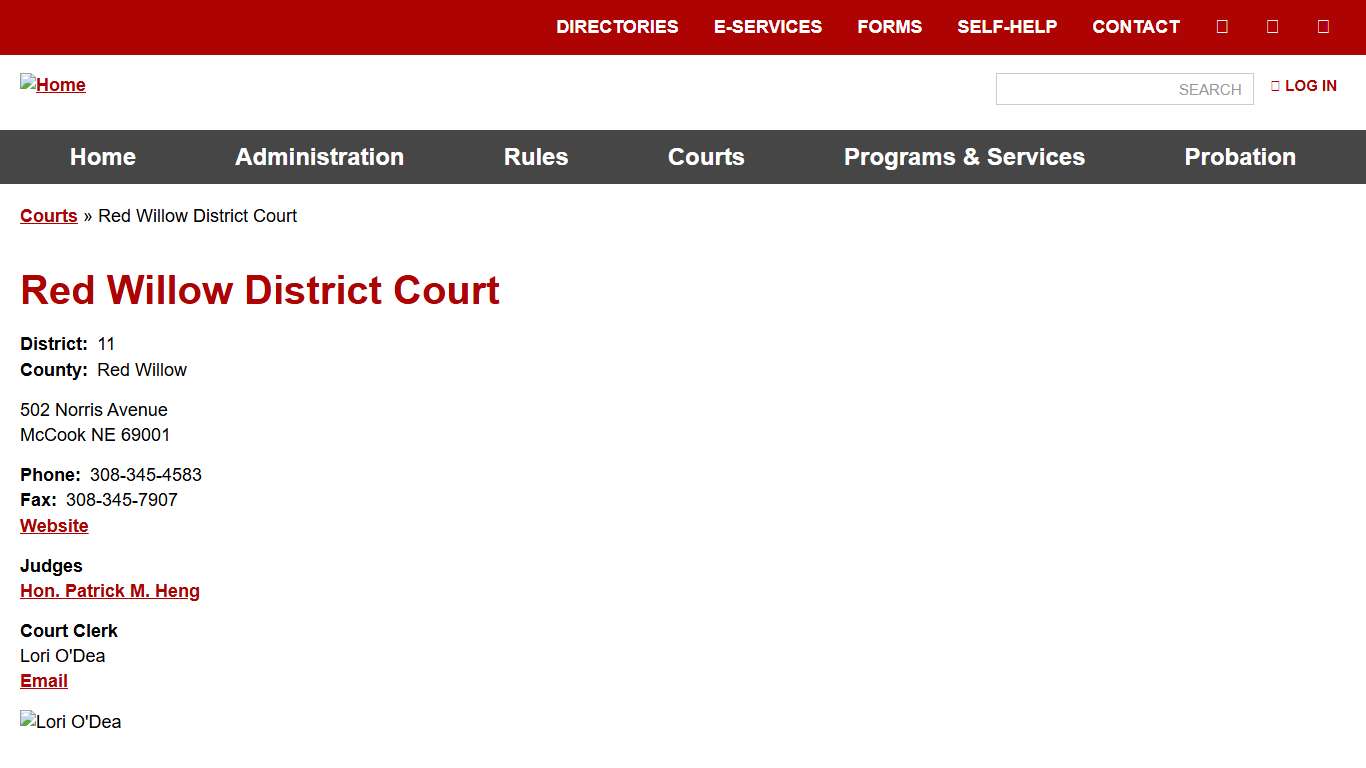The height and width of the screenshot is (768, 1366).
Task: Email the Court Clerk via Email link
Action: [43, 680]
